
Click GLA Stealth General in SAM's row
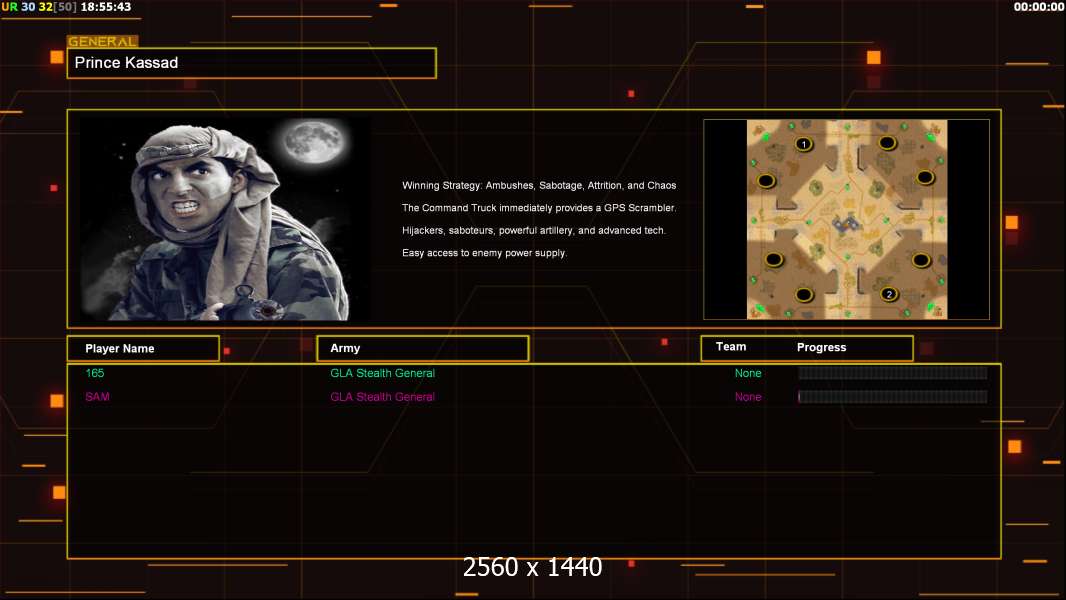[382, 397]
